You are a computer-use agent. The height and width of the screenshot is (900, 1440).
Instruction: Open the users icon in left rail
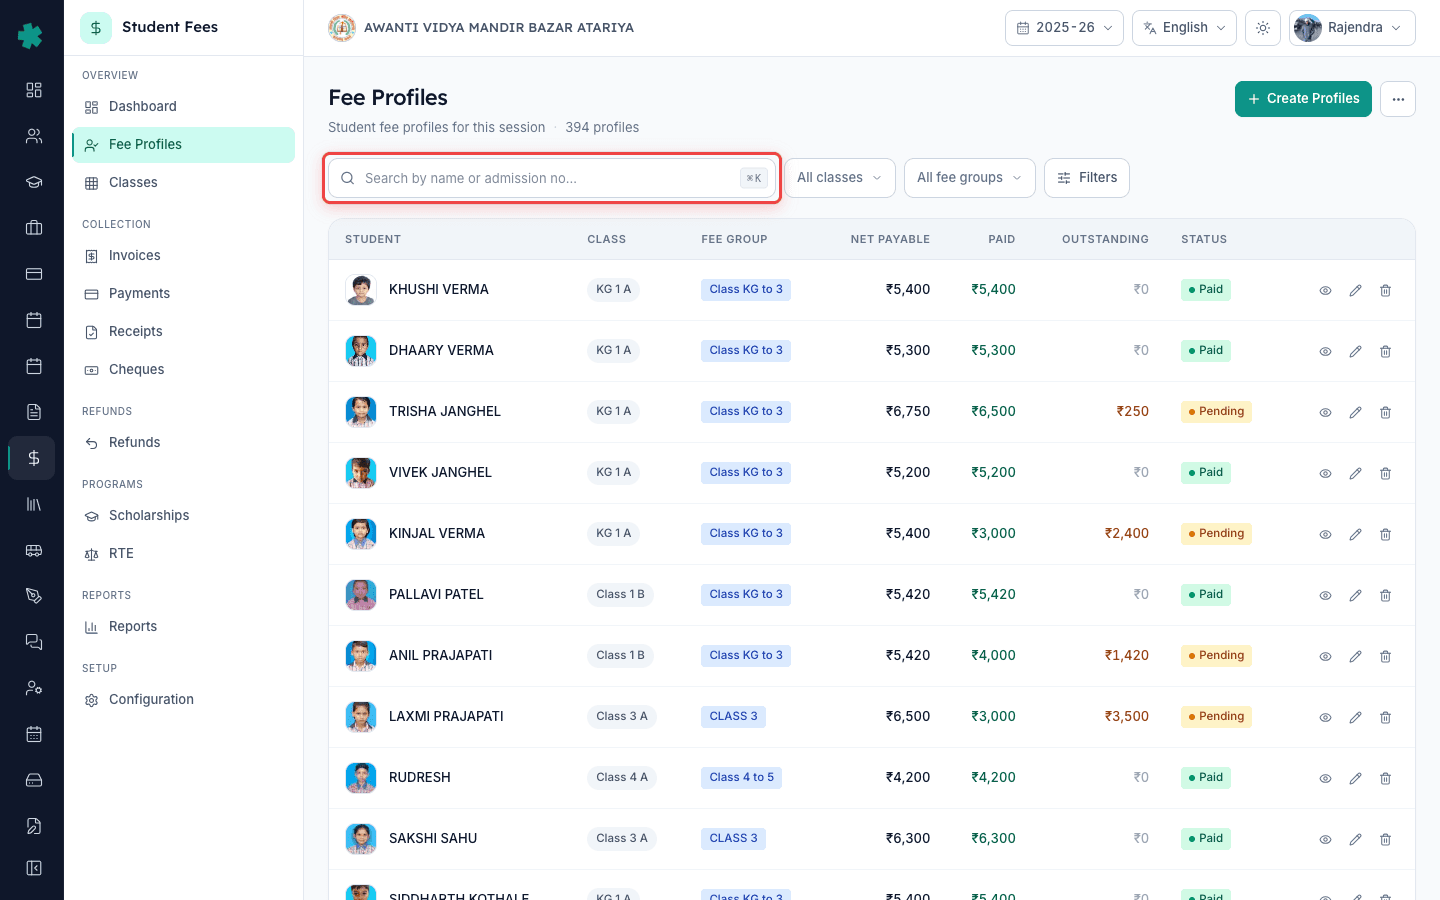point(34,136)
